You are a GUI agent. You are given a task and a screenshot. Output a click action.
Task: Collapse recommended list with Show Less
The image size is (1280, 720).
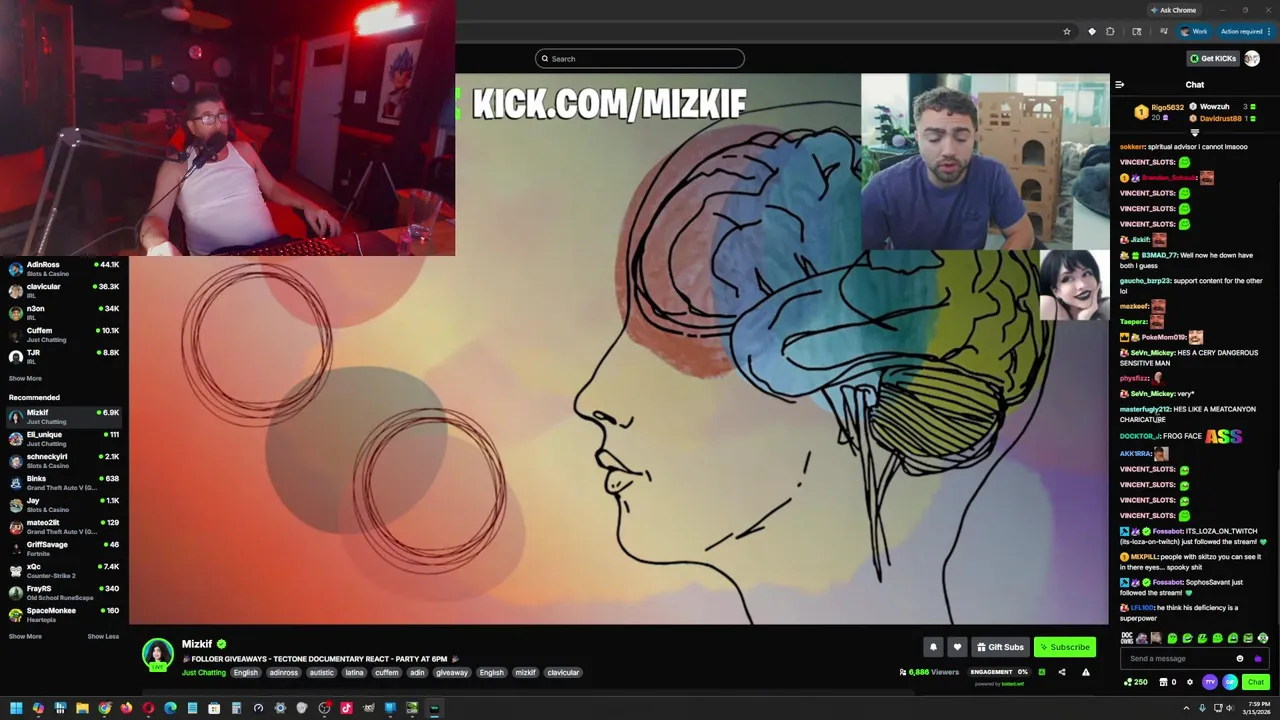click(x=103, y=637)
